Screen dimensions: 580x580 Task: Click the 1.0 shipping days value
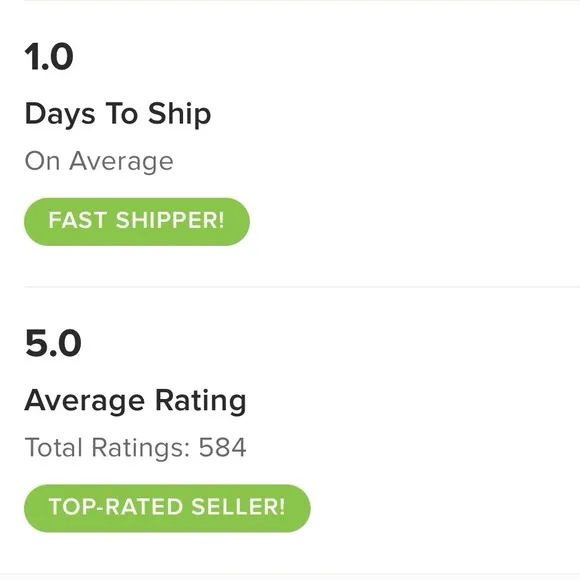click(x=49, y=57)
